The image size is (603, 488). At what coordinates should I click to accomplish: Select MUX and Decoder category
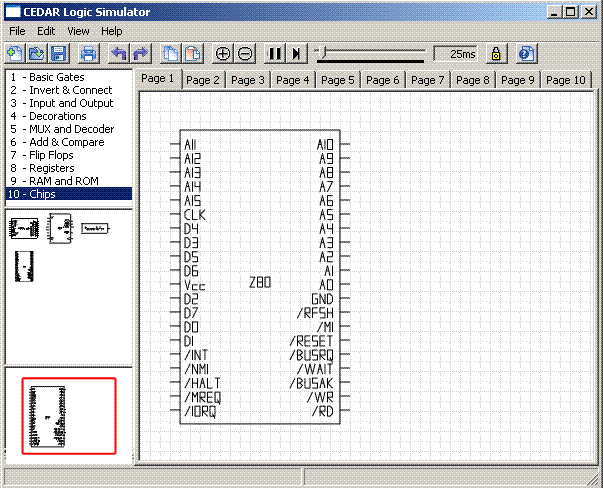(x=69, y=129)
